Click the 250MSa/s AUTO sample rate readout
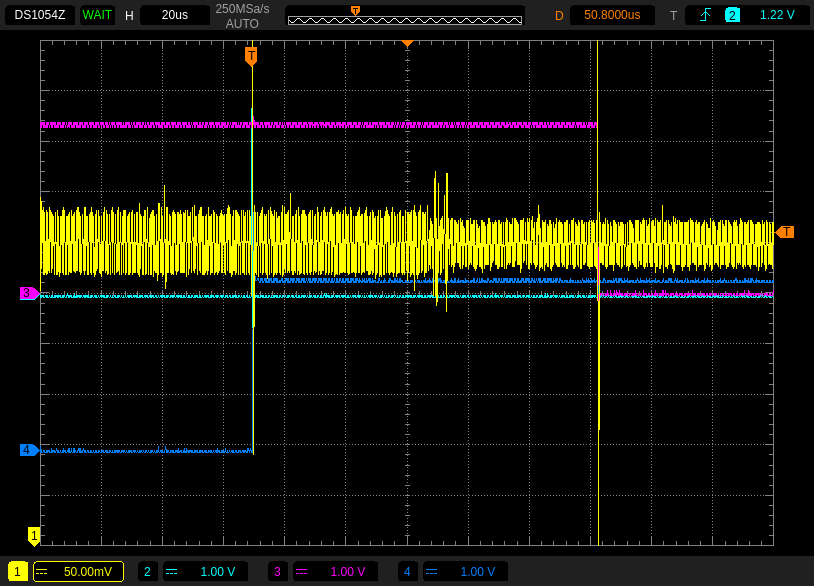The image size is (814, 586). pos(242,15)
